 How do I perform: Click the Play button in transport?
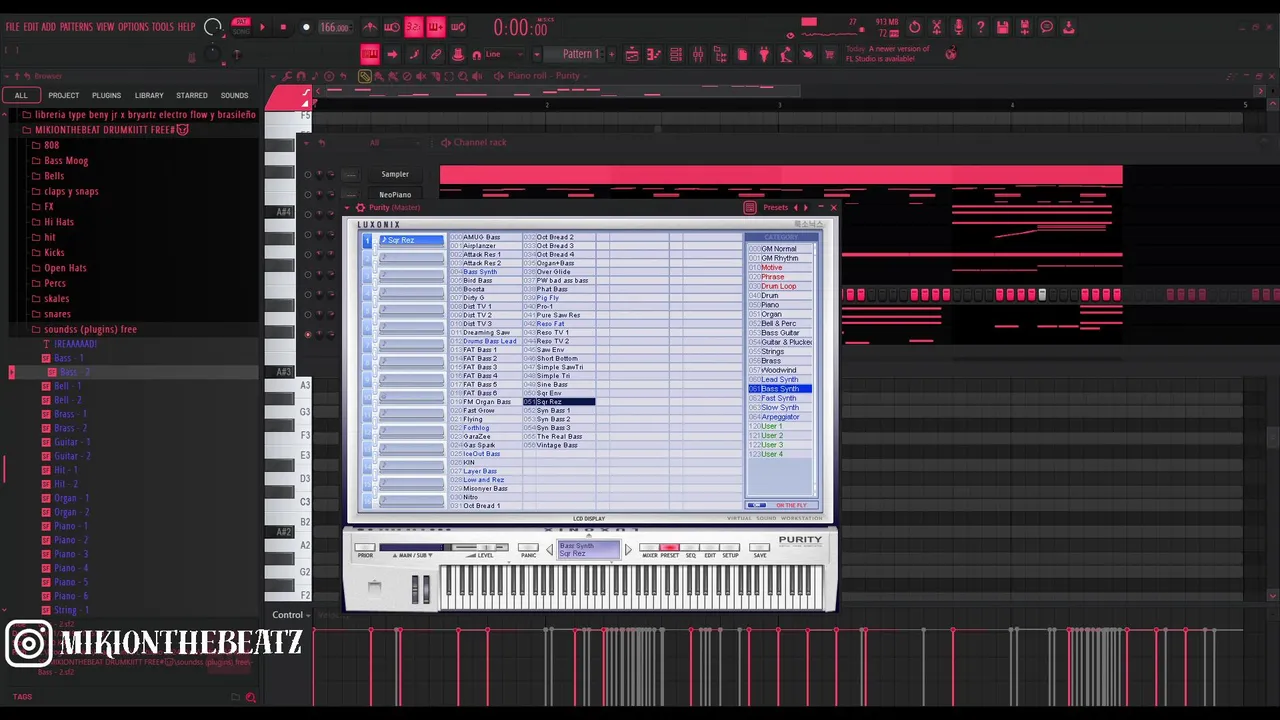pos(263,27)
